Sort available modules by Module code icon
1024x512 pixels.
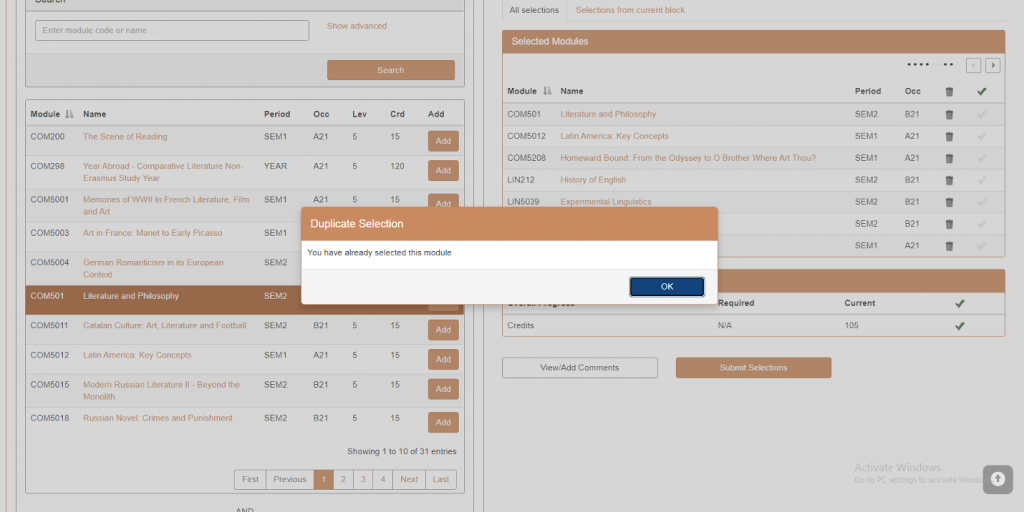(x=70, y=114)
